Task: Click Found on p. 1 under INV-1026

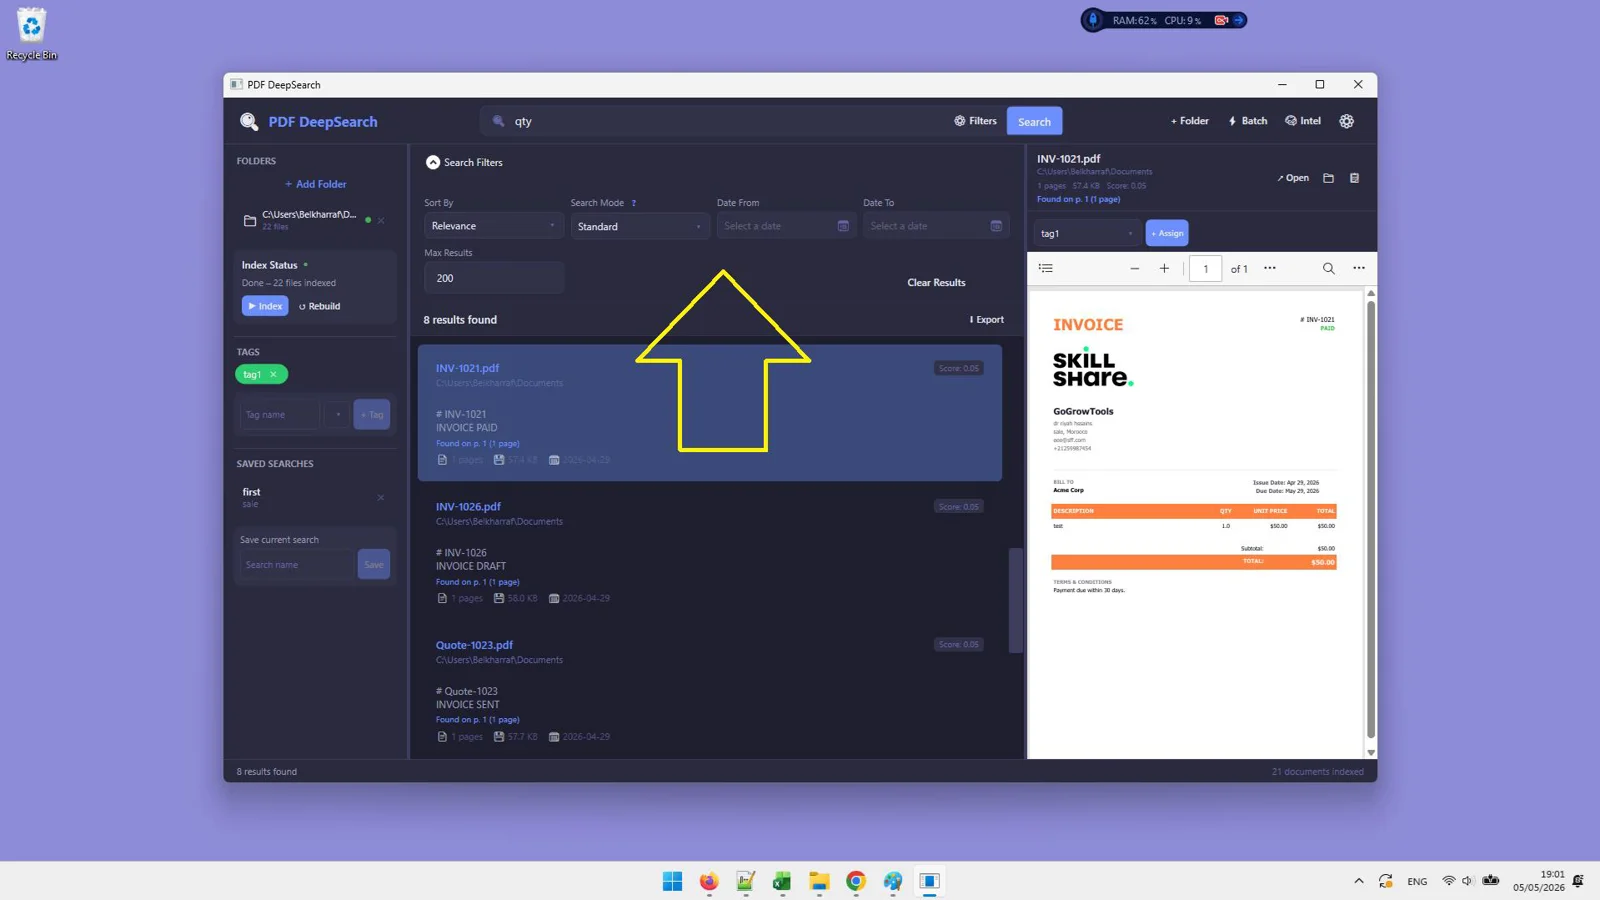Action: click(x=477, y=582)
